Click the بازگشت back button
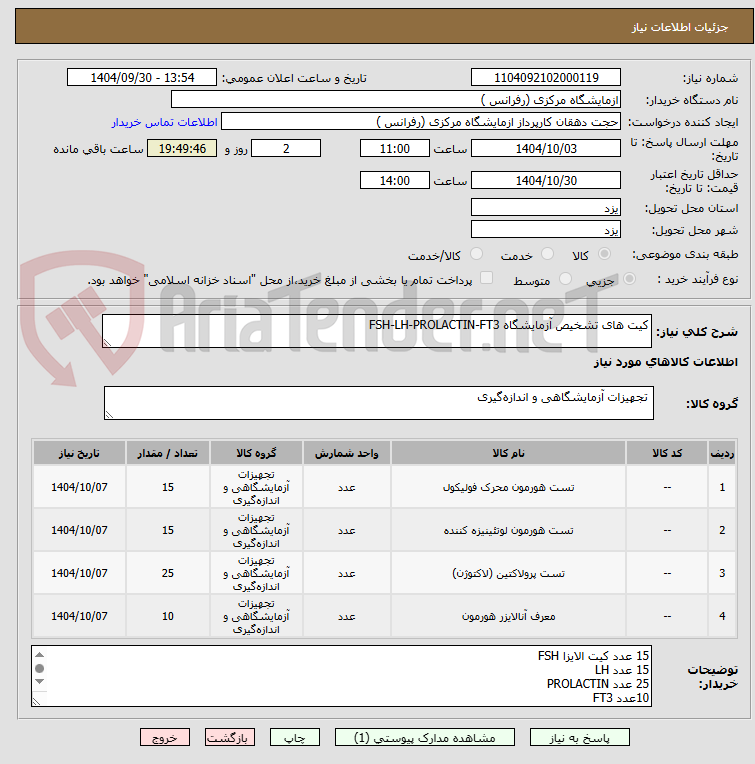 pos(229,737)
